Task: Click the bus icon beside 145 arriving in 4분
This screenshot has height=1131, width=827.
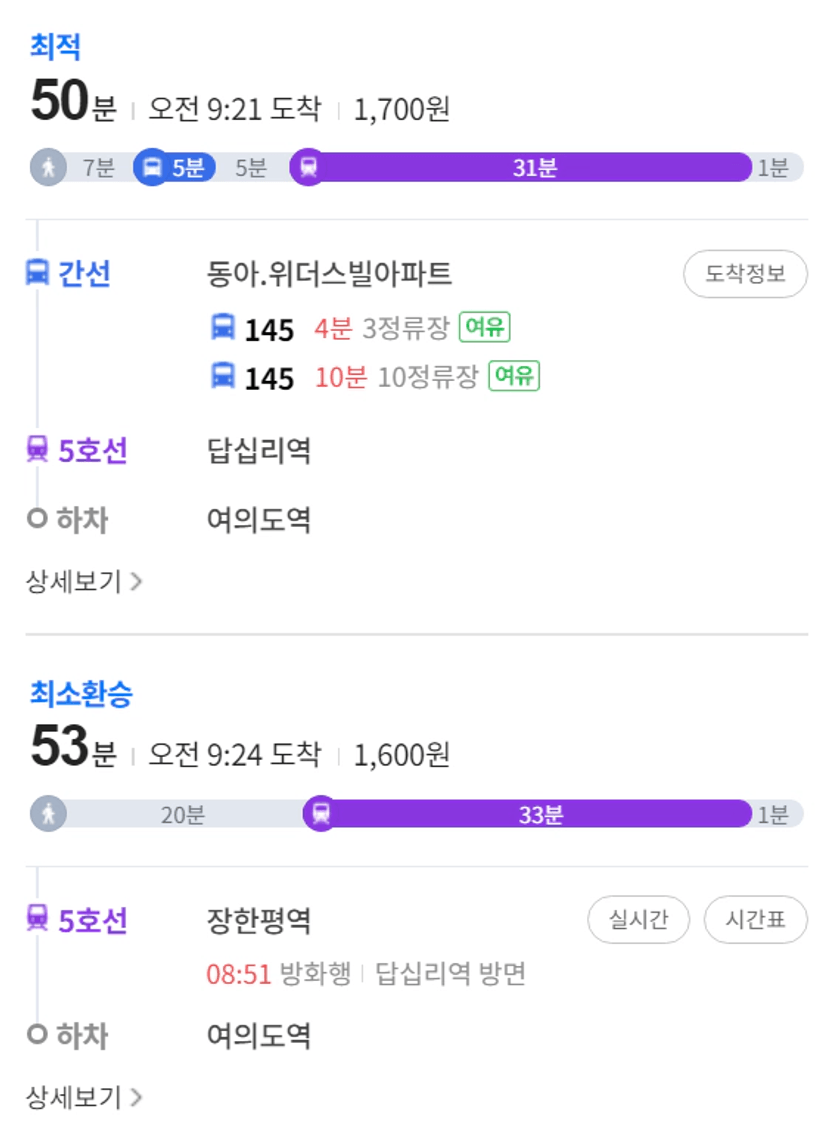Action: click(223, 327)
